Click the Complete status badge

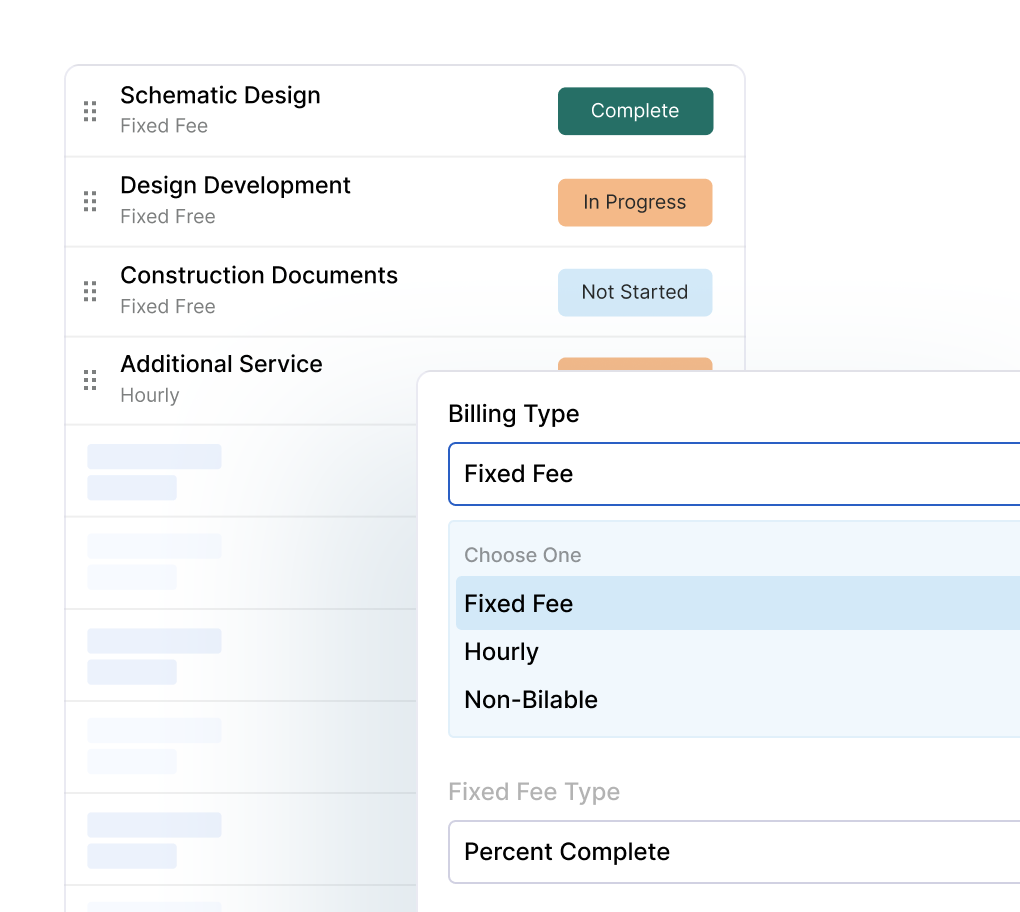(635, 111)
